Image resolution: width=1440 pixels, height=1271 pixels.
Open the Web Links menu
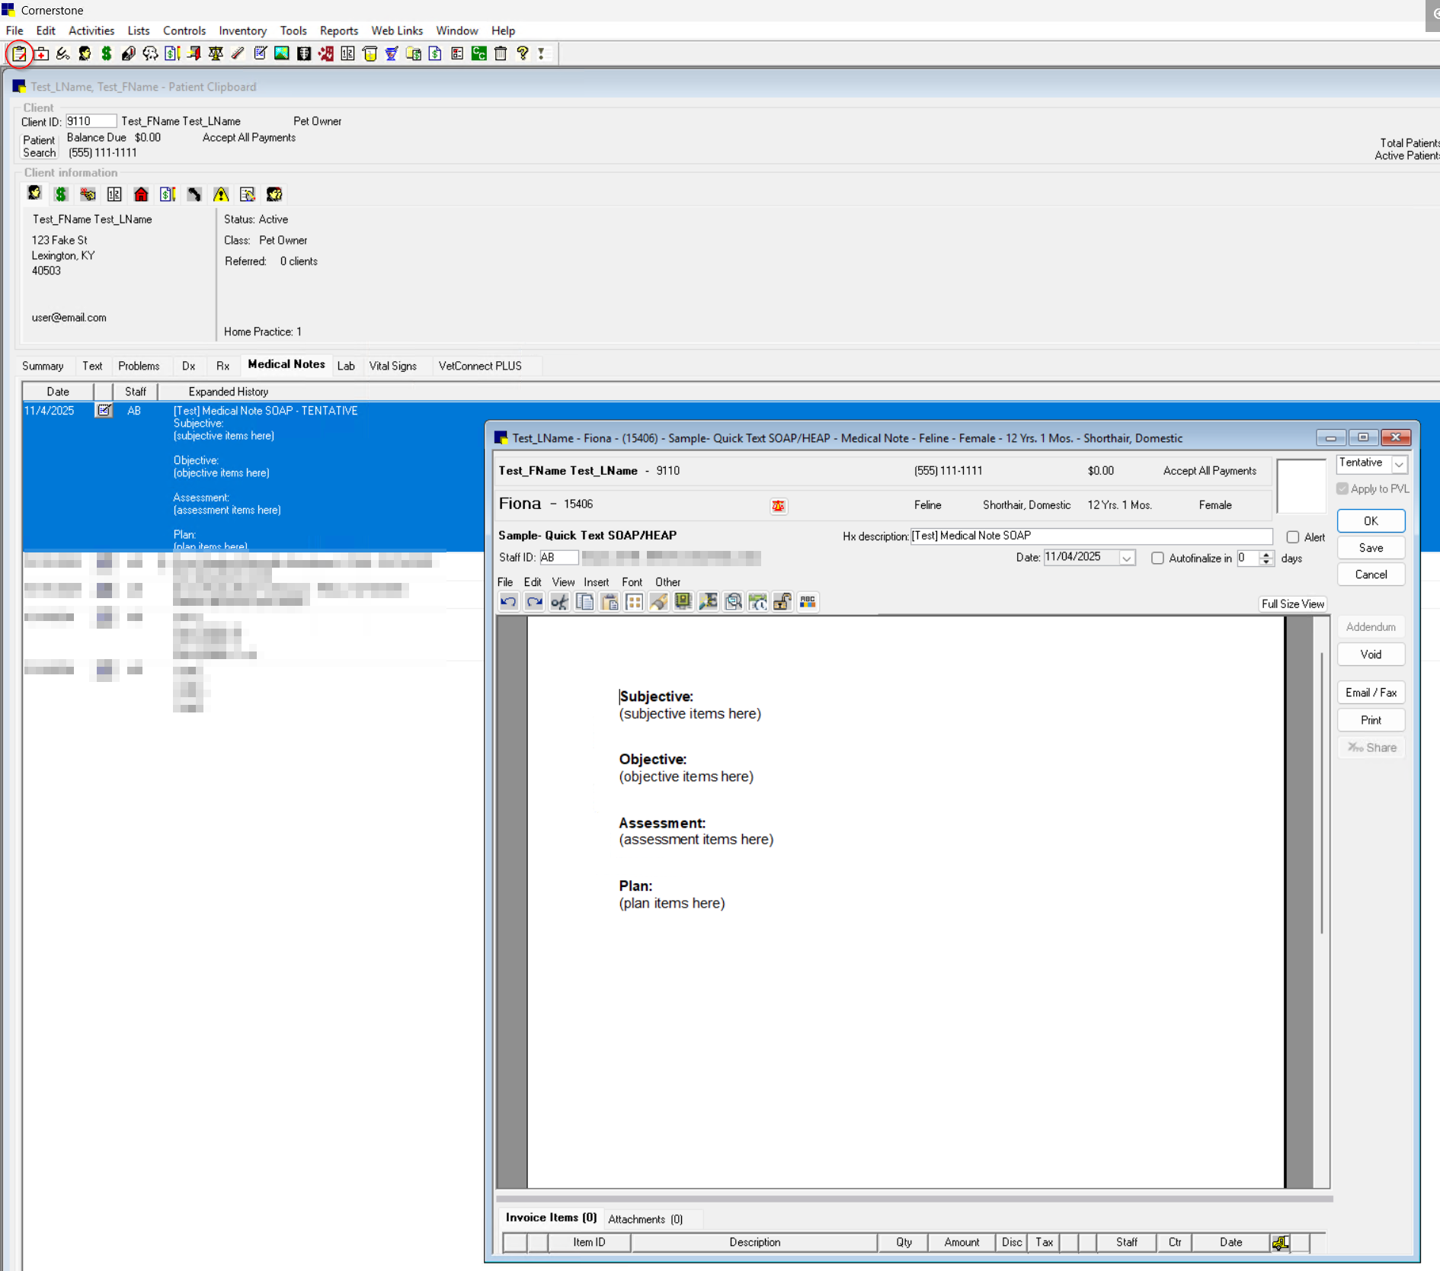click(x=397, y=31)
